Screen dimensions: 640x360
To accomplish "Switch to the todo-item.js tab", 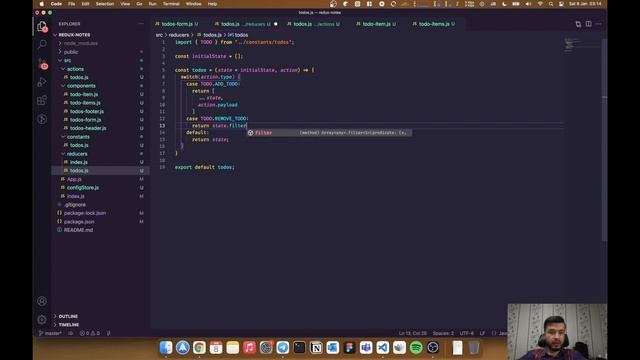I will pyautogui.click(x=376, y=24).
